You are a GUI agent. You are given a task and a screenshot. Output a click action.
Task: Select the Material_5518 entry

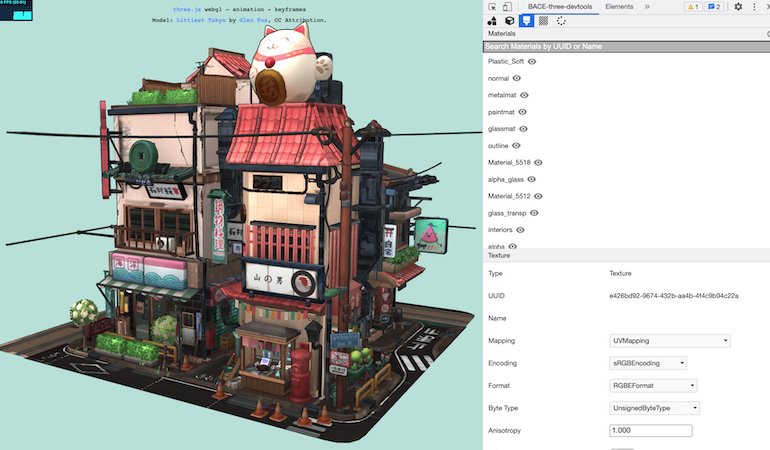[509, 163]
